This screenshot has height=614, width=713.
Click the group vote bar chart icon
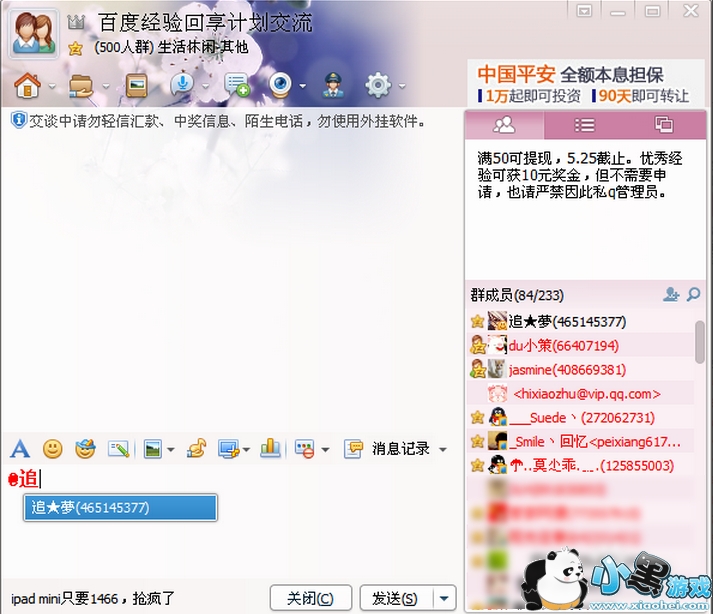[270, 449]
